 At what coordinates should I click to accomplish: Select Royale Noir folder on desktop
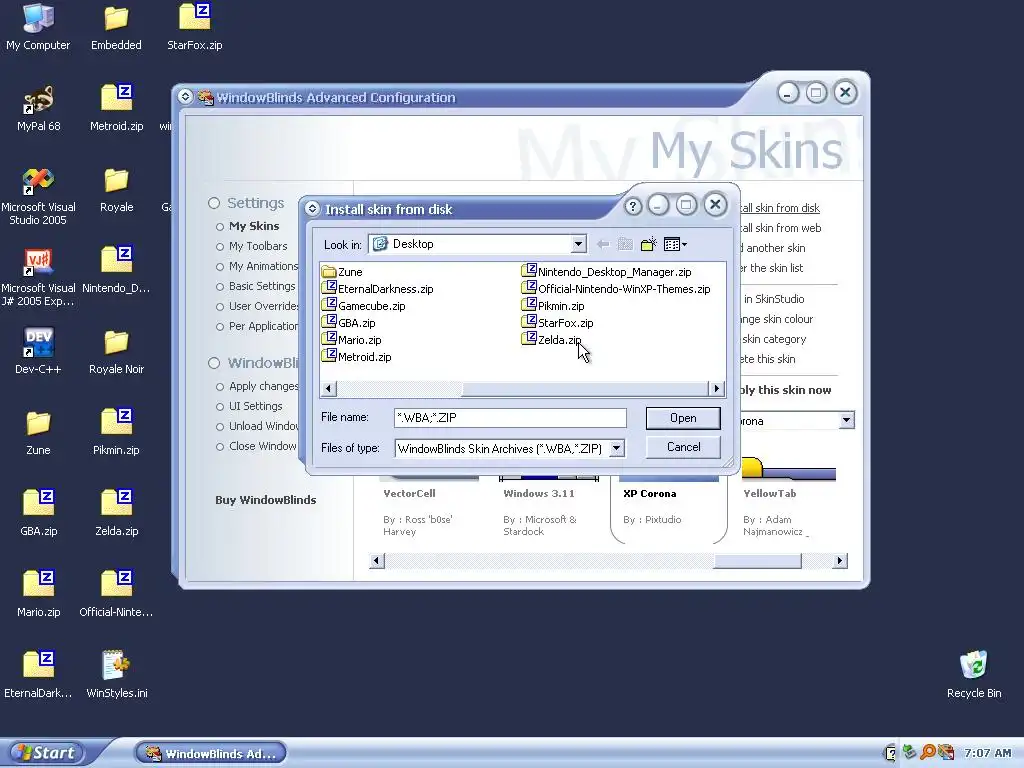coord(116,351)
